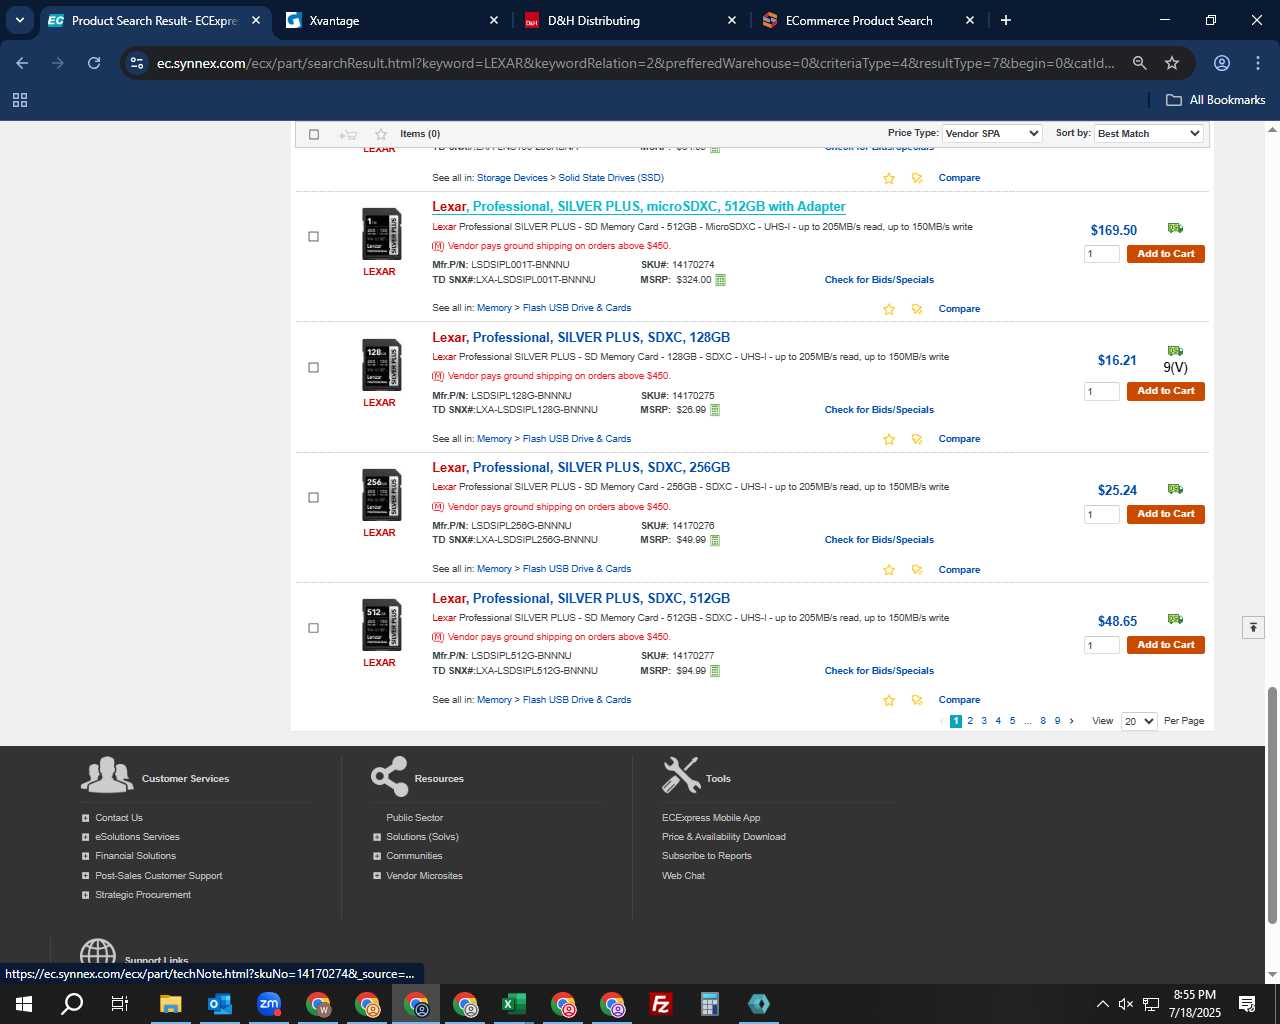The image size is (1280, 1024).
Task: Tick the checkbox for SILVER PLUS SDXC 512GB
Action: (313, 628)
